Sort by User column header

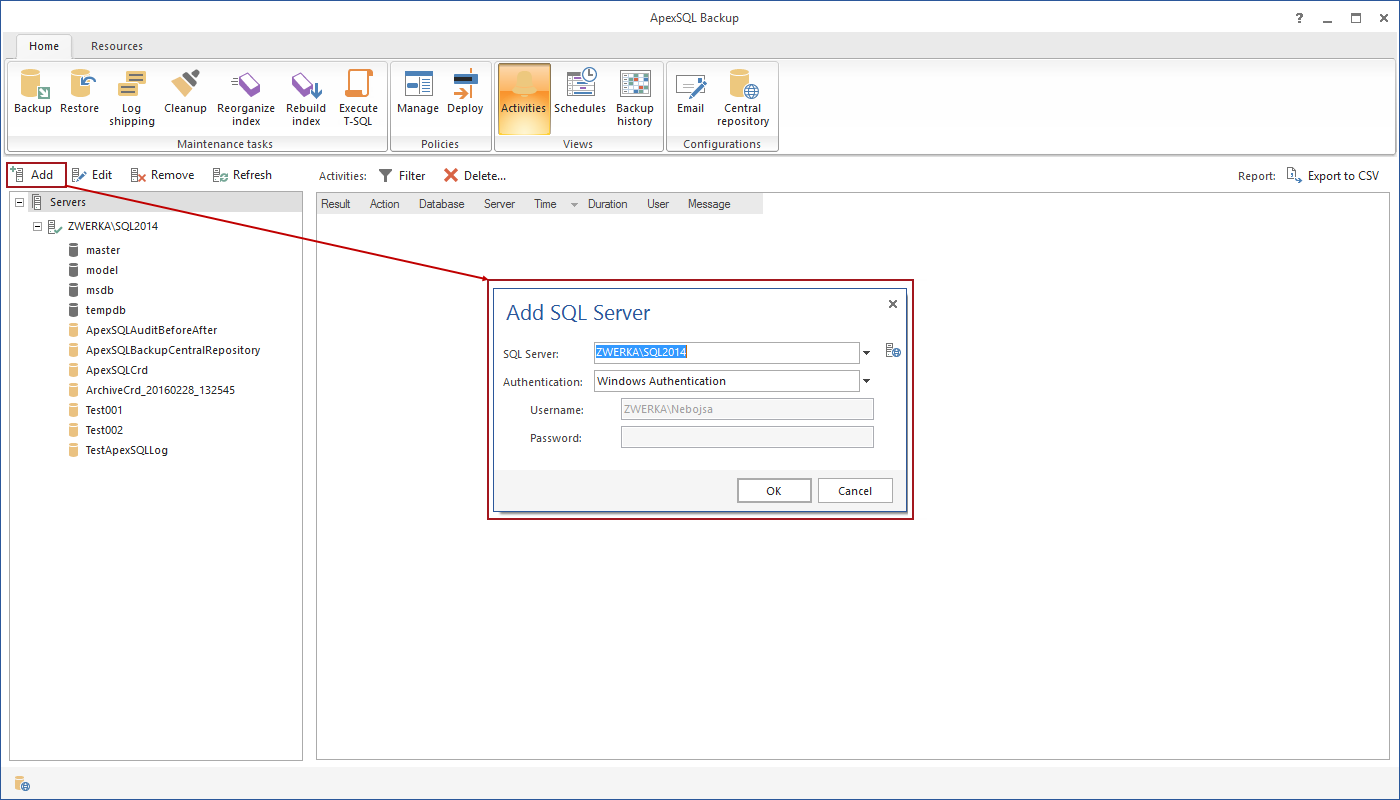tap(658, 204)
